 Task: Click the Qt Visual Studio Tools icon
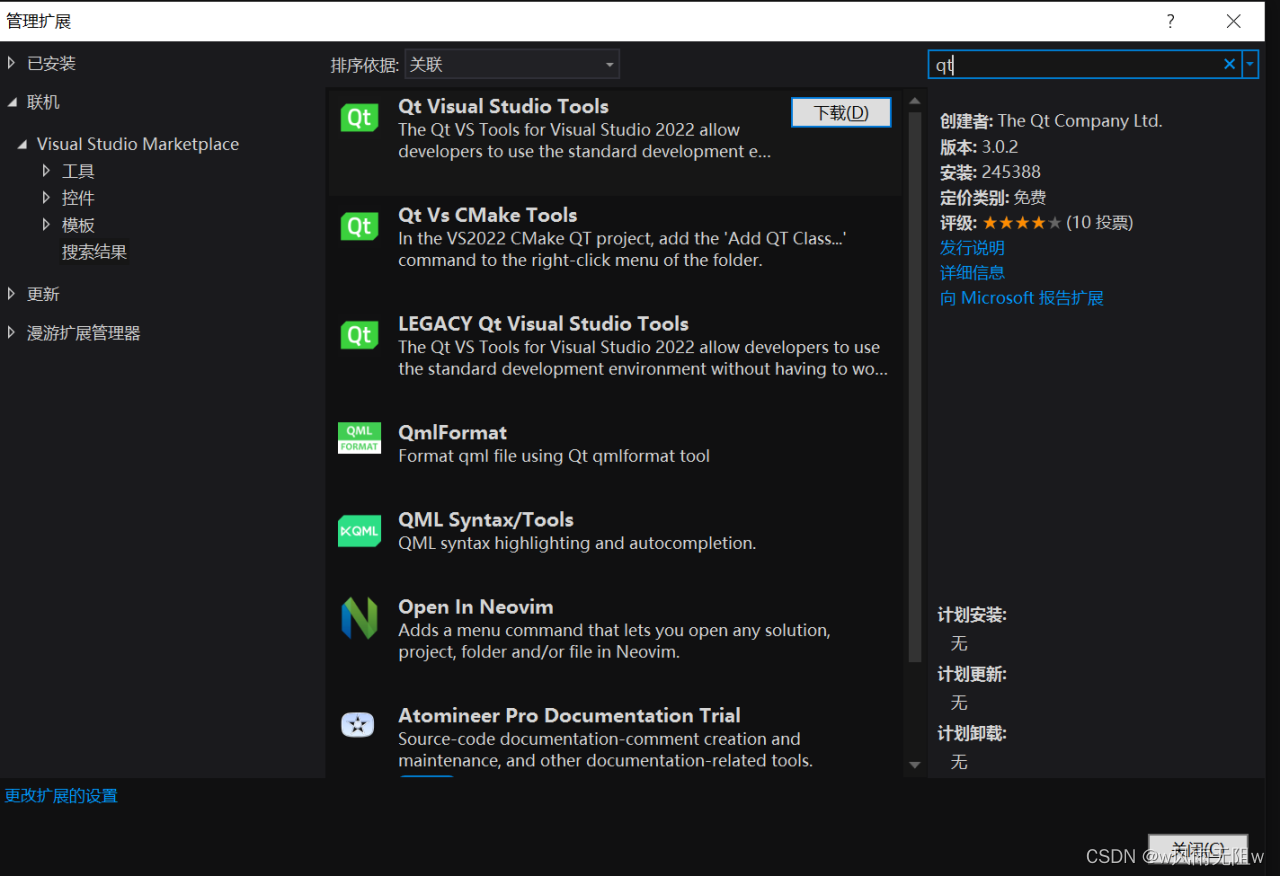click(359, 118)
